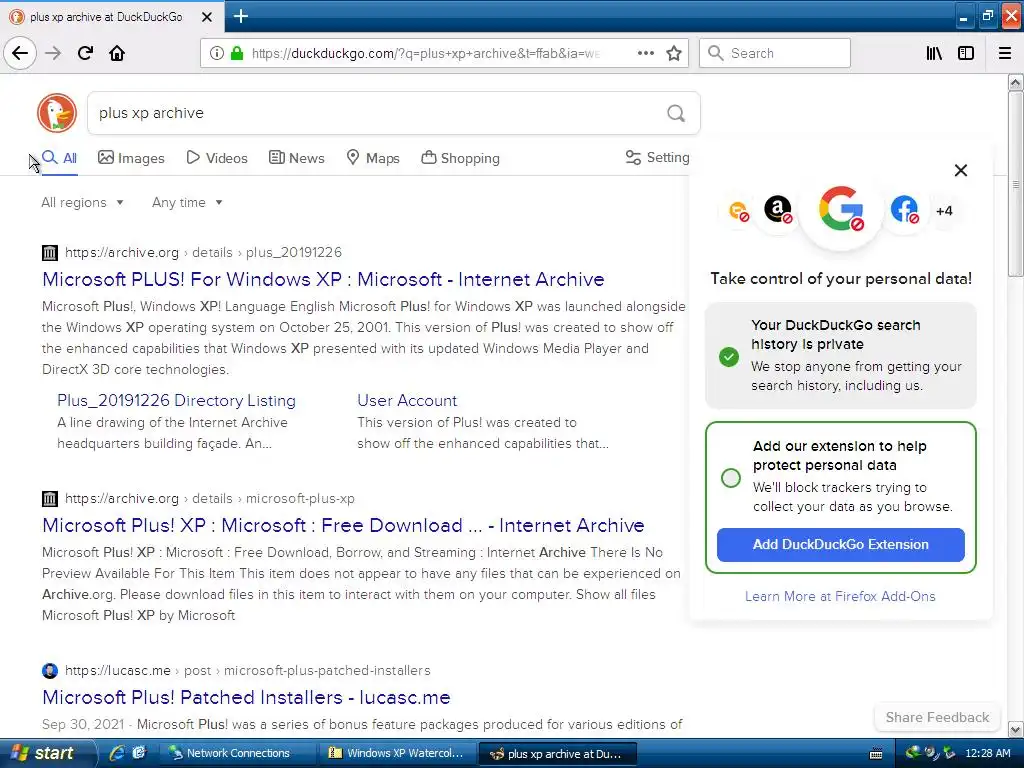Switch to Shopping results tab
Viewport: 1024px width, 768px height.
[460, 158]
